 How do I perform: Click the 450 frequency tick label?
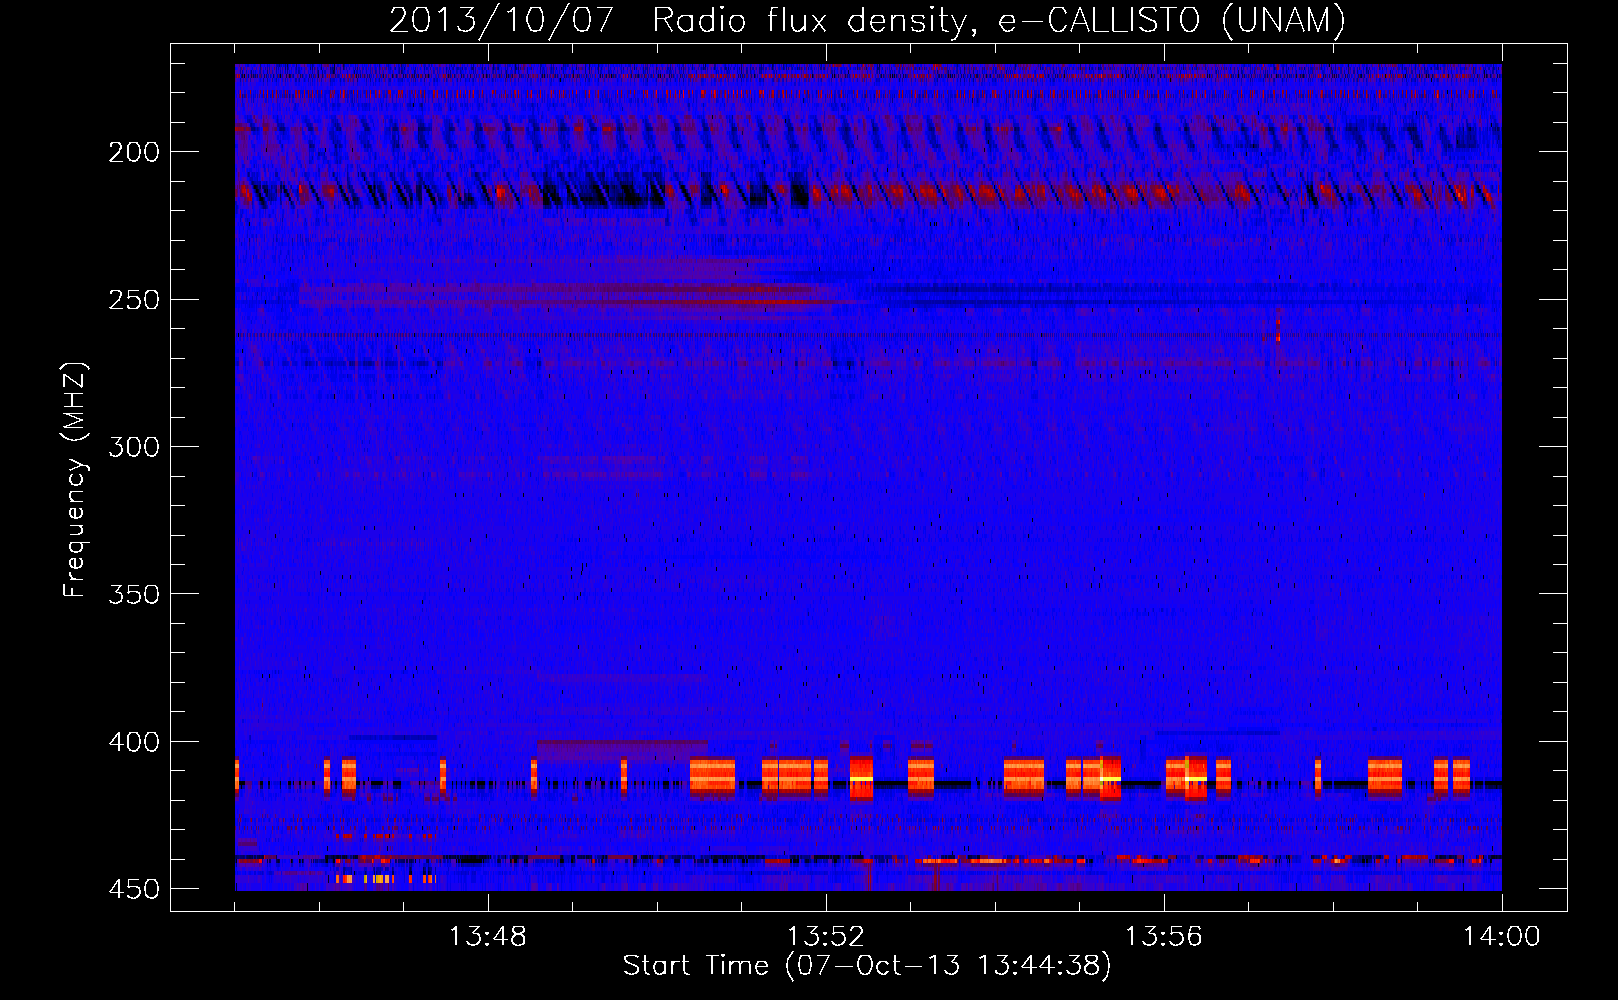(134, 889)
